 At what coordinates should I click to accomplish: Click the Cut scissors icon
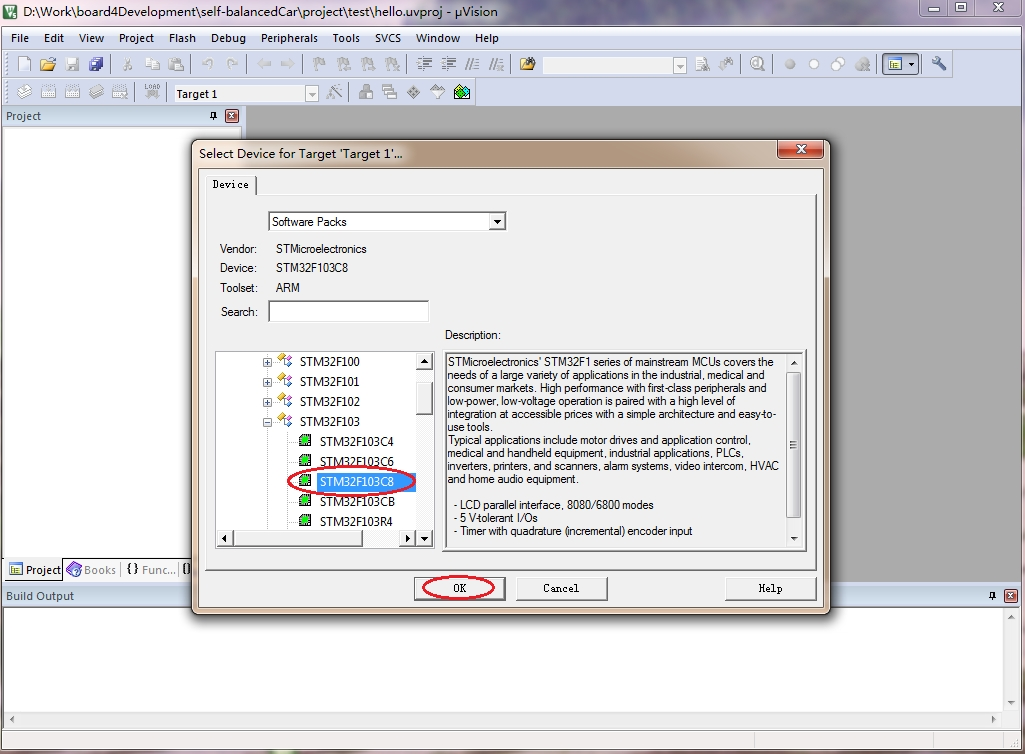tap(127, 64)
